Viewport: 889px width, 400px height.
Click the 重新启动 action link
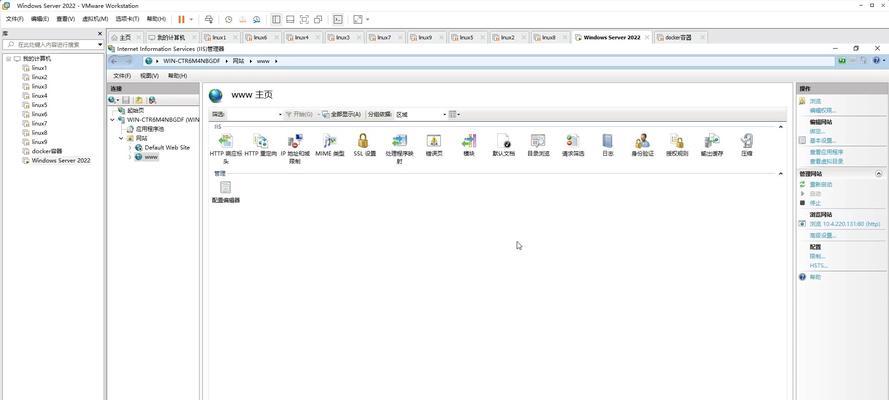pyautogui.click(x=820, y=184)
